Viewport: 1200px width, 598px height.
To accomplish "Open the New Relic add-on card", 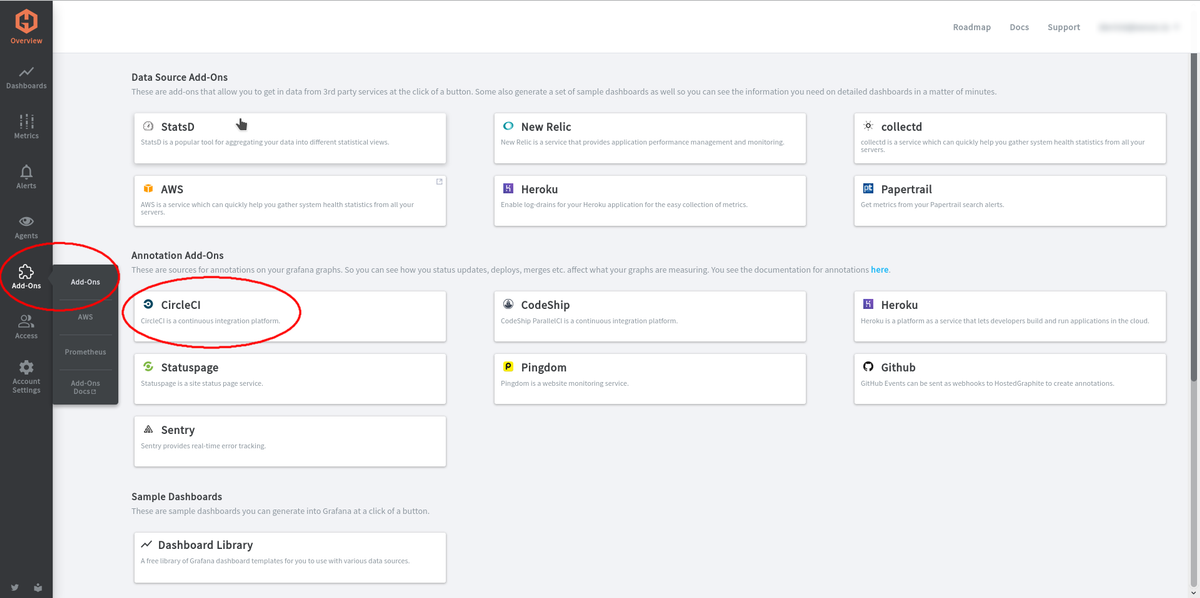I will click(650, 137).
